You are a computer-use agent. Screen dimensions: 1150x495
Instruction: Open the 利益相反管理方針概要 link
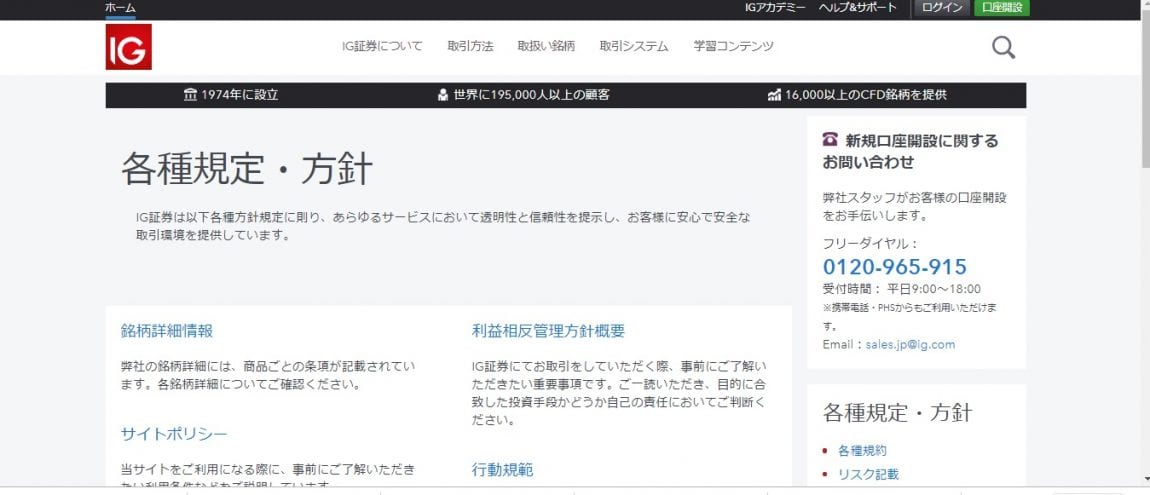pyautogui.click(x=548, y=331)
